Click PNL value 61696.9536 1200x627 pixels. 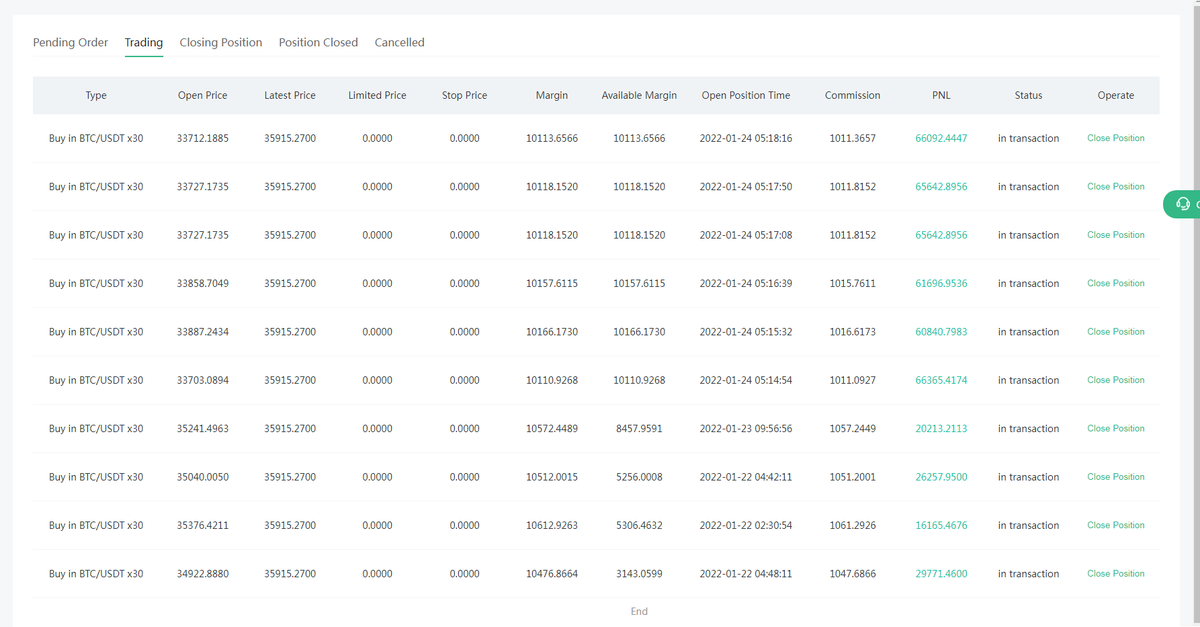tap(941, 283)
